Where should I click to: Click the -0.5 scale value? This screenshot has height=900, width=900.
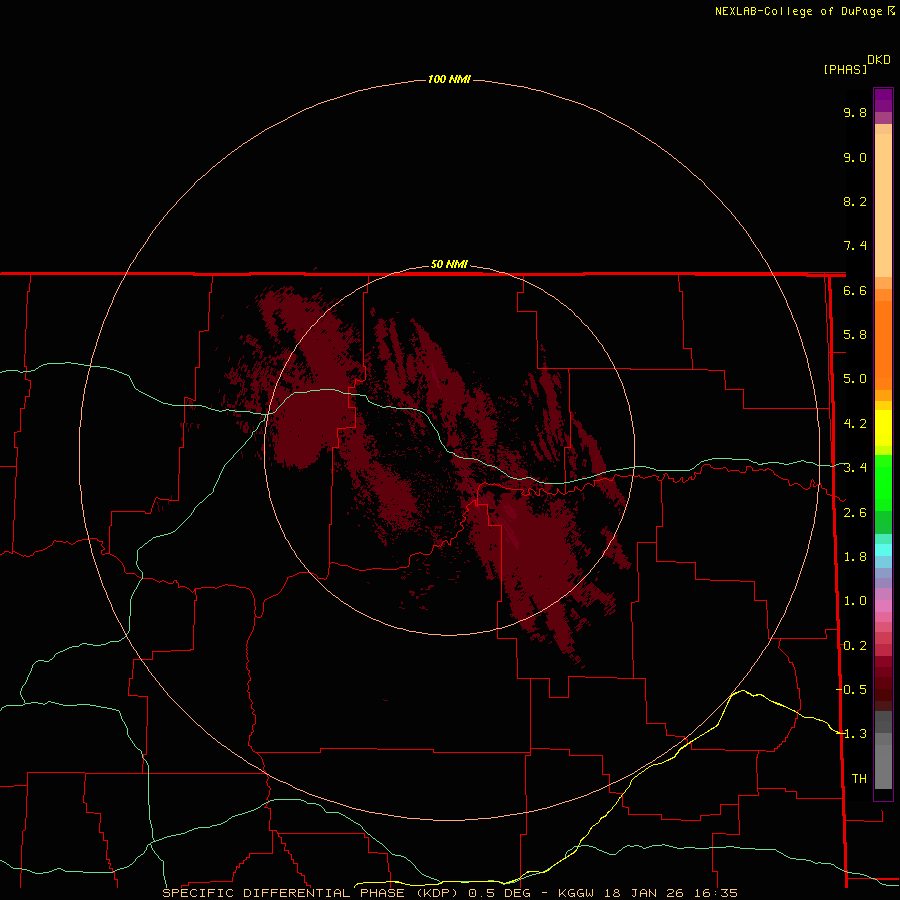click(x=852, y=690)
